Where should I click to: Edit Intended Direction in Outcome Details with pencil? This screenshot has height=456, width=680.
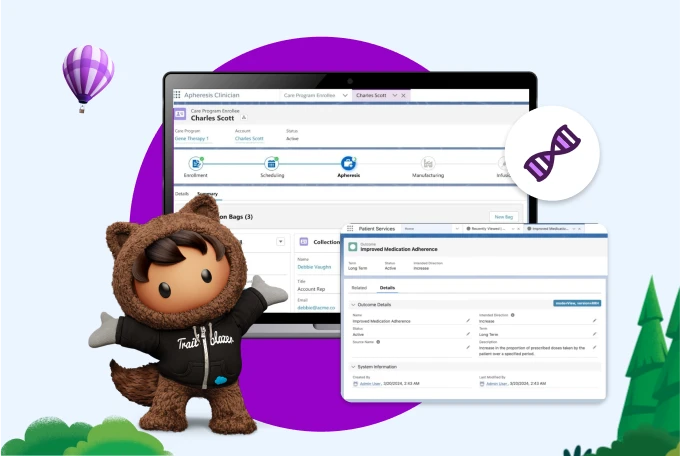pos(595,321)
